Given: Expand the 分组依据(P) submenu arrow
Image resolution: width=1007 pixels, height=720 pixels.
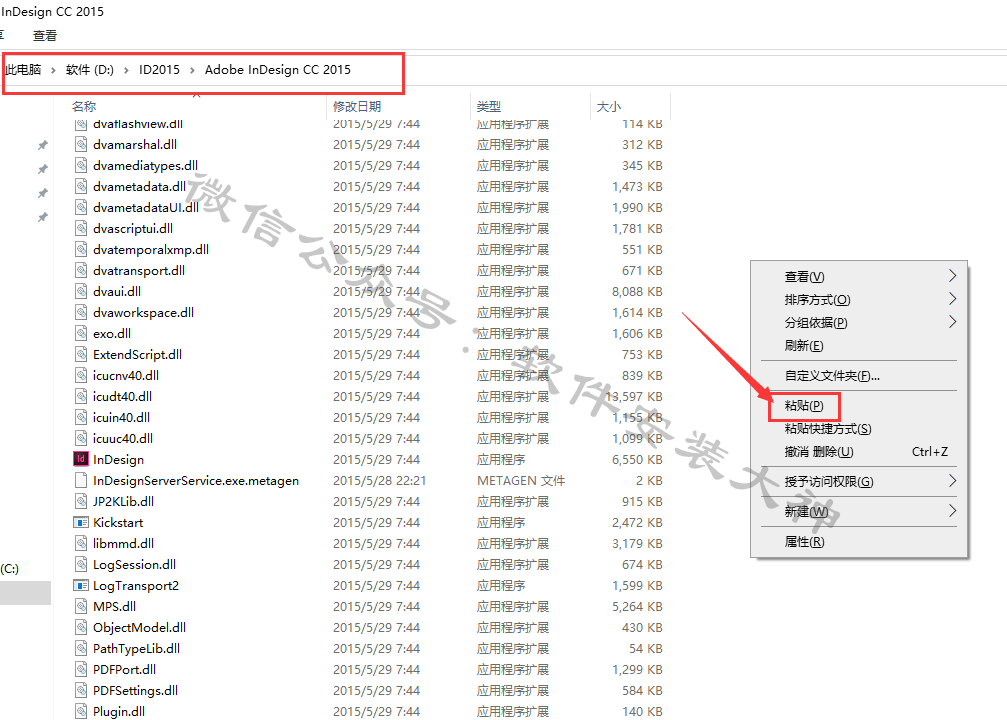Looking at the screenshot, I should [952, 322].
